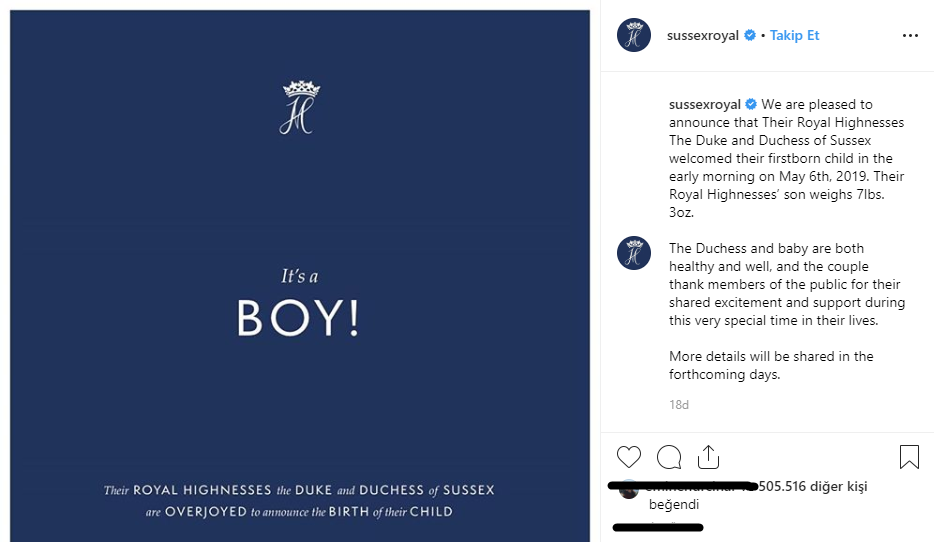This screenshot has height=542, width=934.
Task: Click the verified badge in the caption
Action: tap(751, 104)
